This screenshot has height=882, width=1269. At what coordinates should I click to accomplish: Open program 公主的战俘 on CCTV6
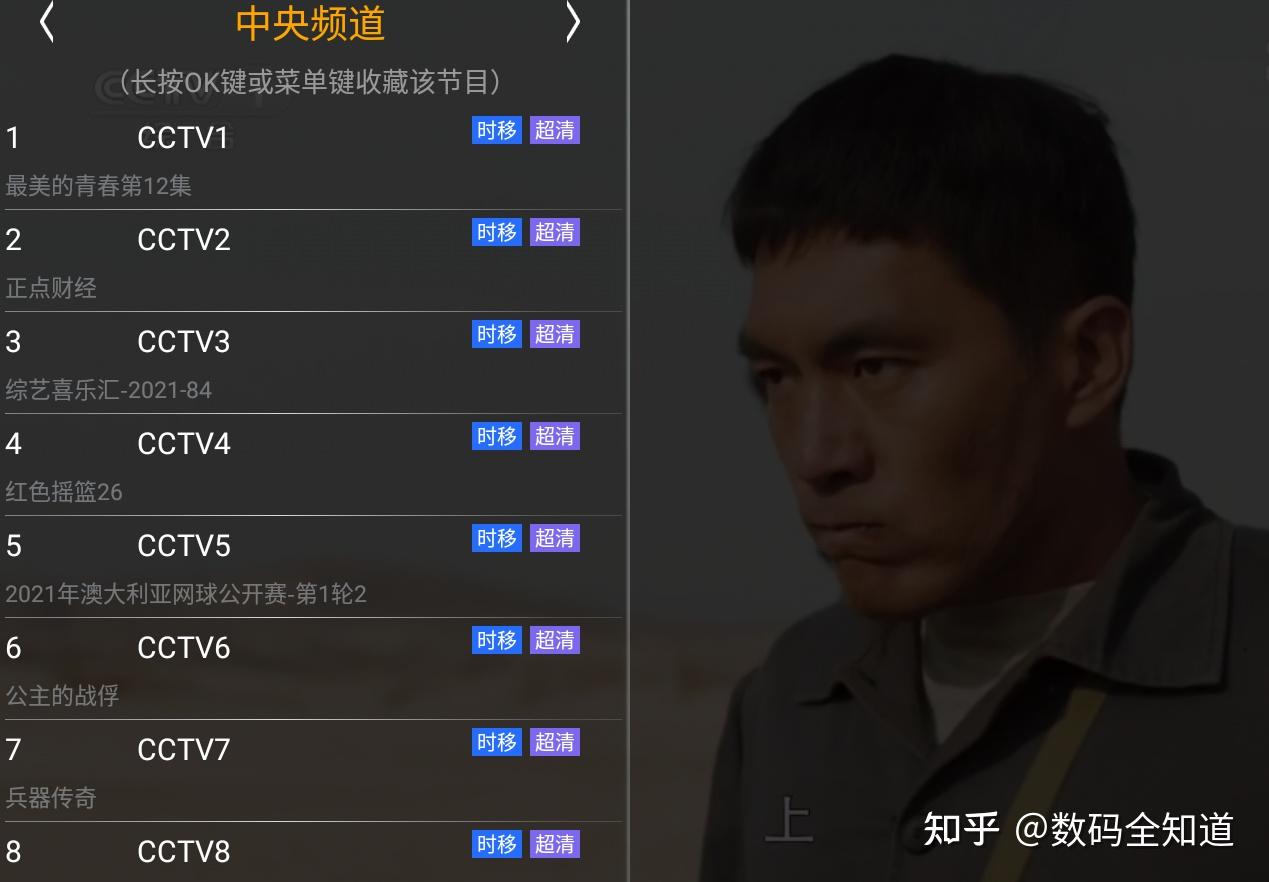point(63,696)
